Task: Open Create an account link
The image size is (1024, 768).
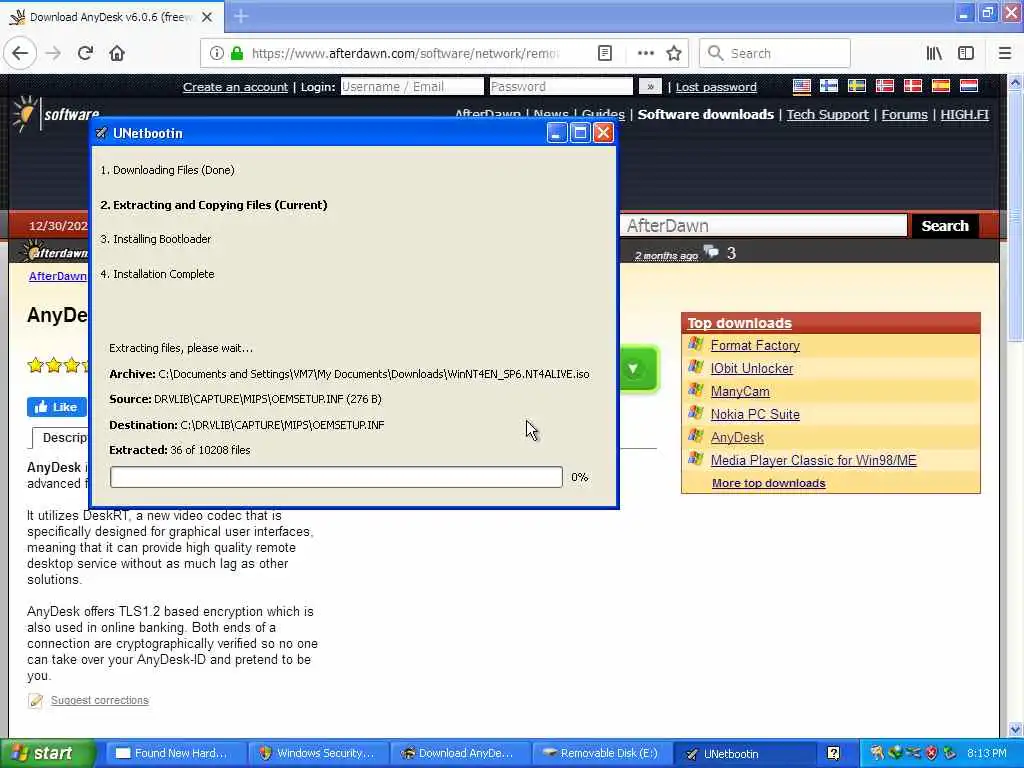Action: point(235,87)
